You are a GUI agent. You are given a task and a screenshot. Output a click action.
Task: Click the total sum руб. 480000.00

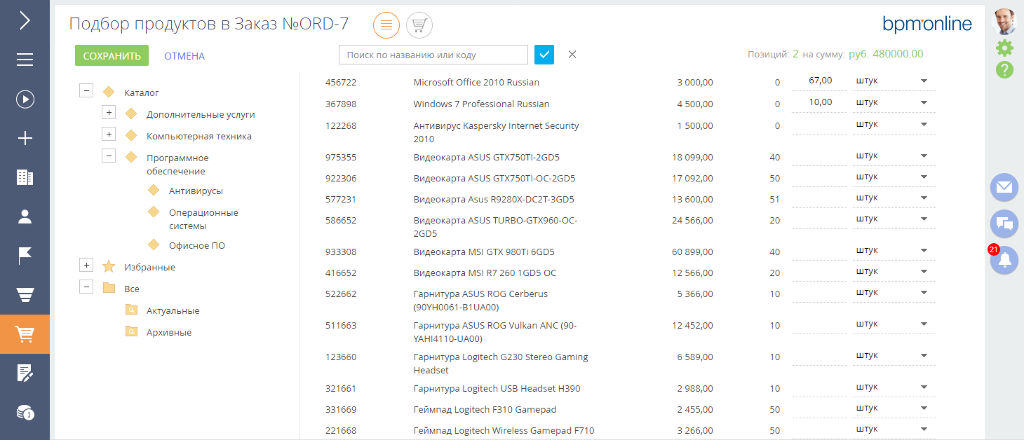(886, 54)
